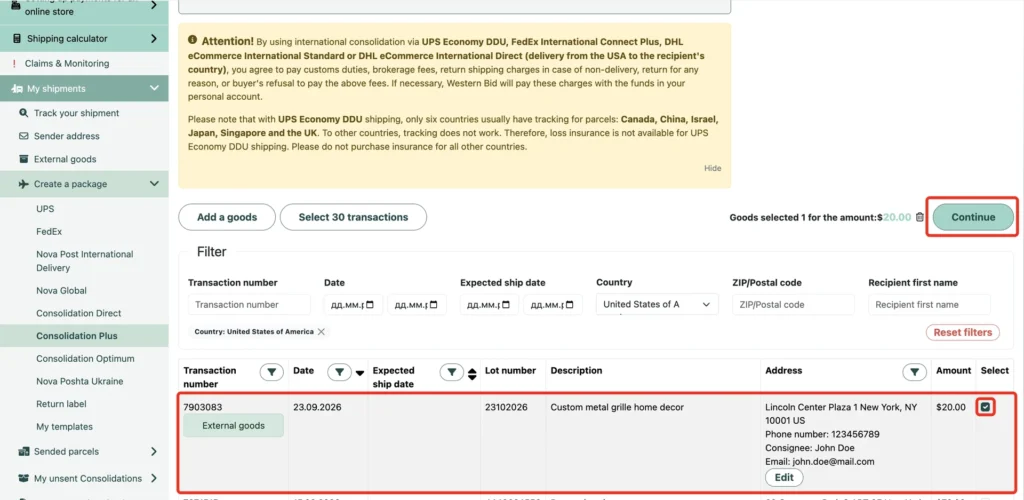The width and height of the screenshot is (1024, 500).
Task: Open Return label in sidebar
Action: point(61,404)
